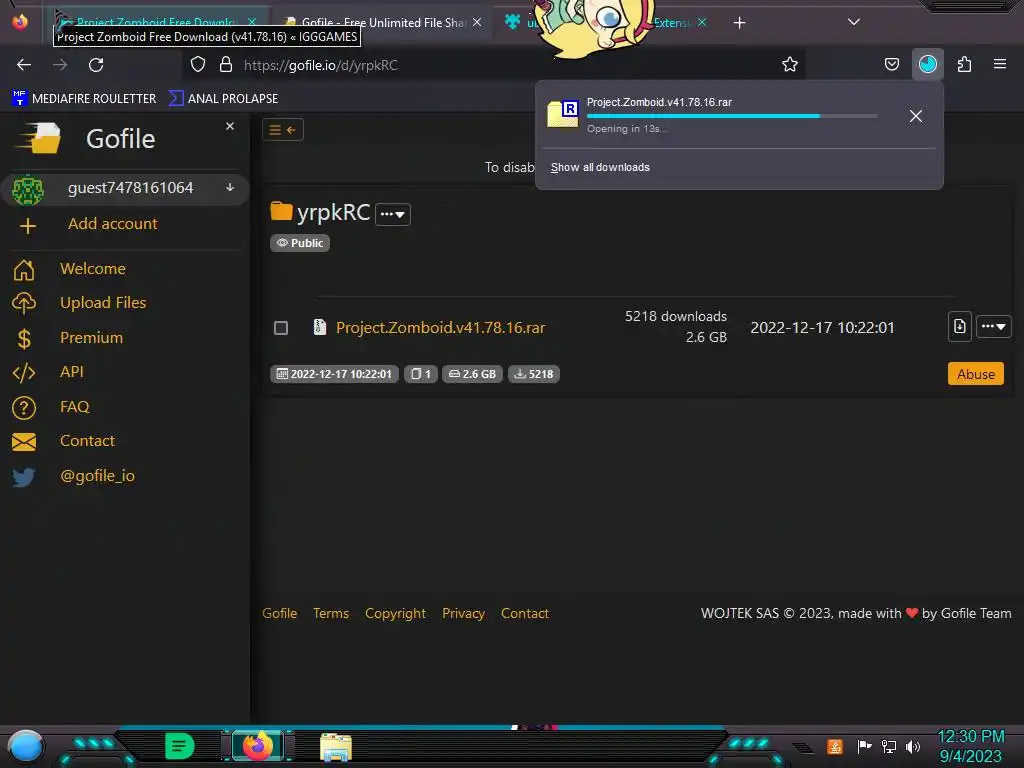Open the taskbar Start orb
1024x768 pixels.
tap(26, 746)
